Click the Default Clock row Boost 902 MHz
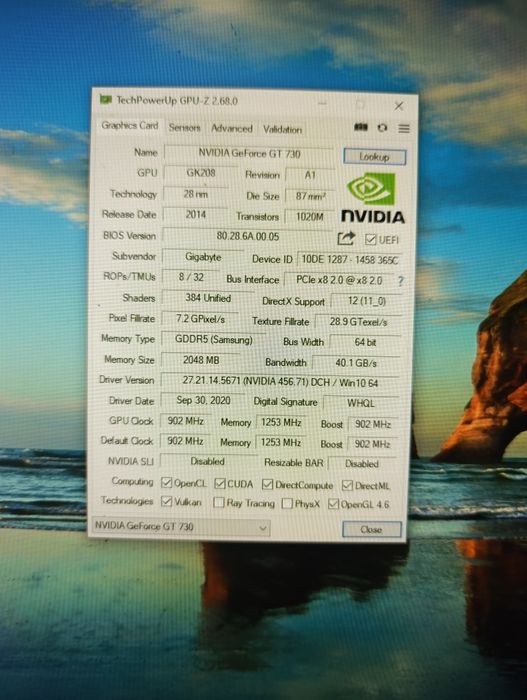 pyautogui.click(x=372, y=444)
